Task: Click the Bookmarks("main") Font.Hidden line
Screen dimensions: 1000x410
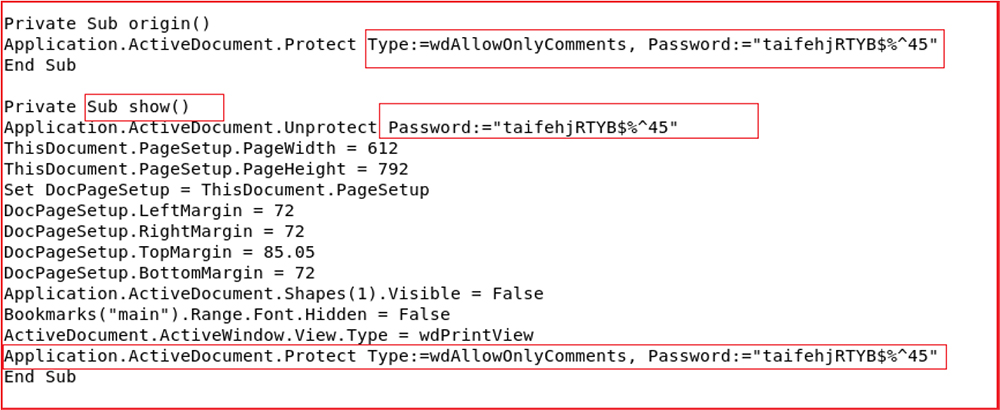Action: tap(227, 314)
